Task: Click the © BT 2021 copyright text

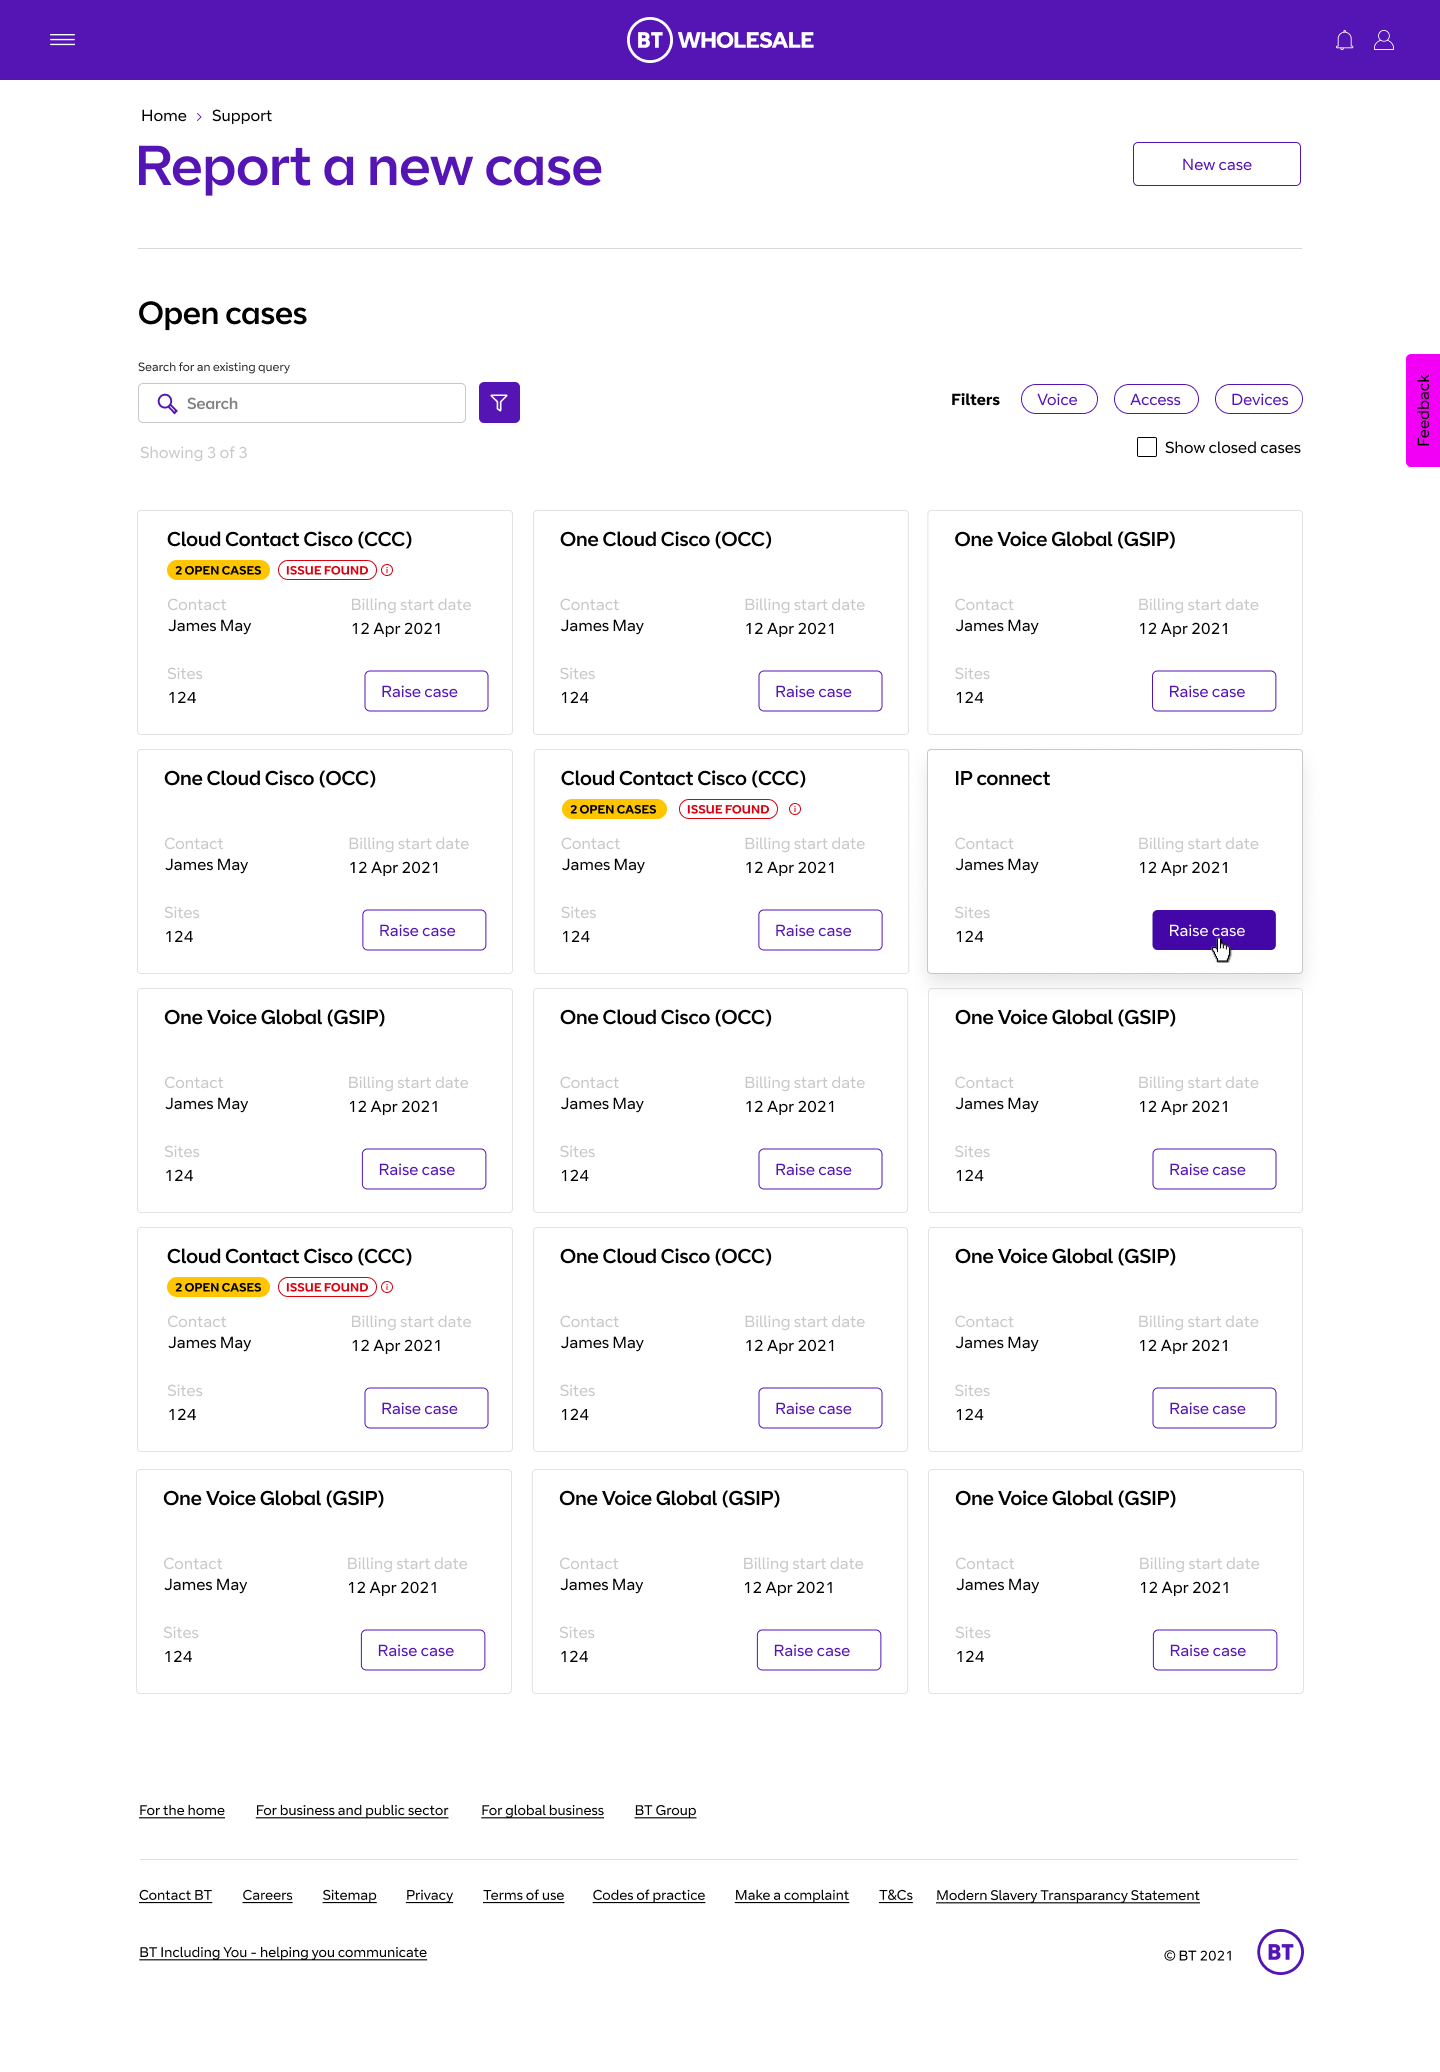Action: click(x=1198, y=1956)
